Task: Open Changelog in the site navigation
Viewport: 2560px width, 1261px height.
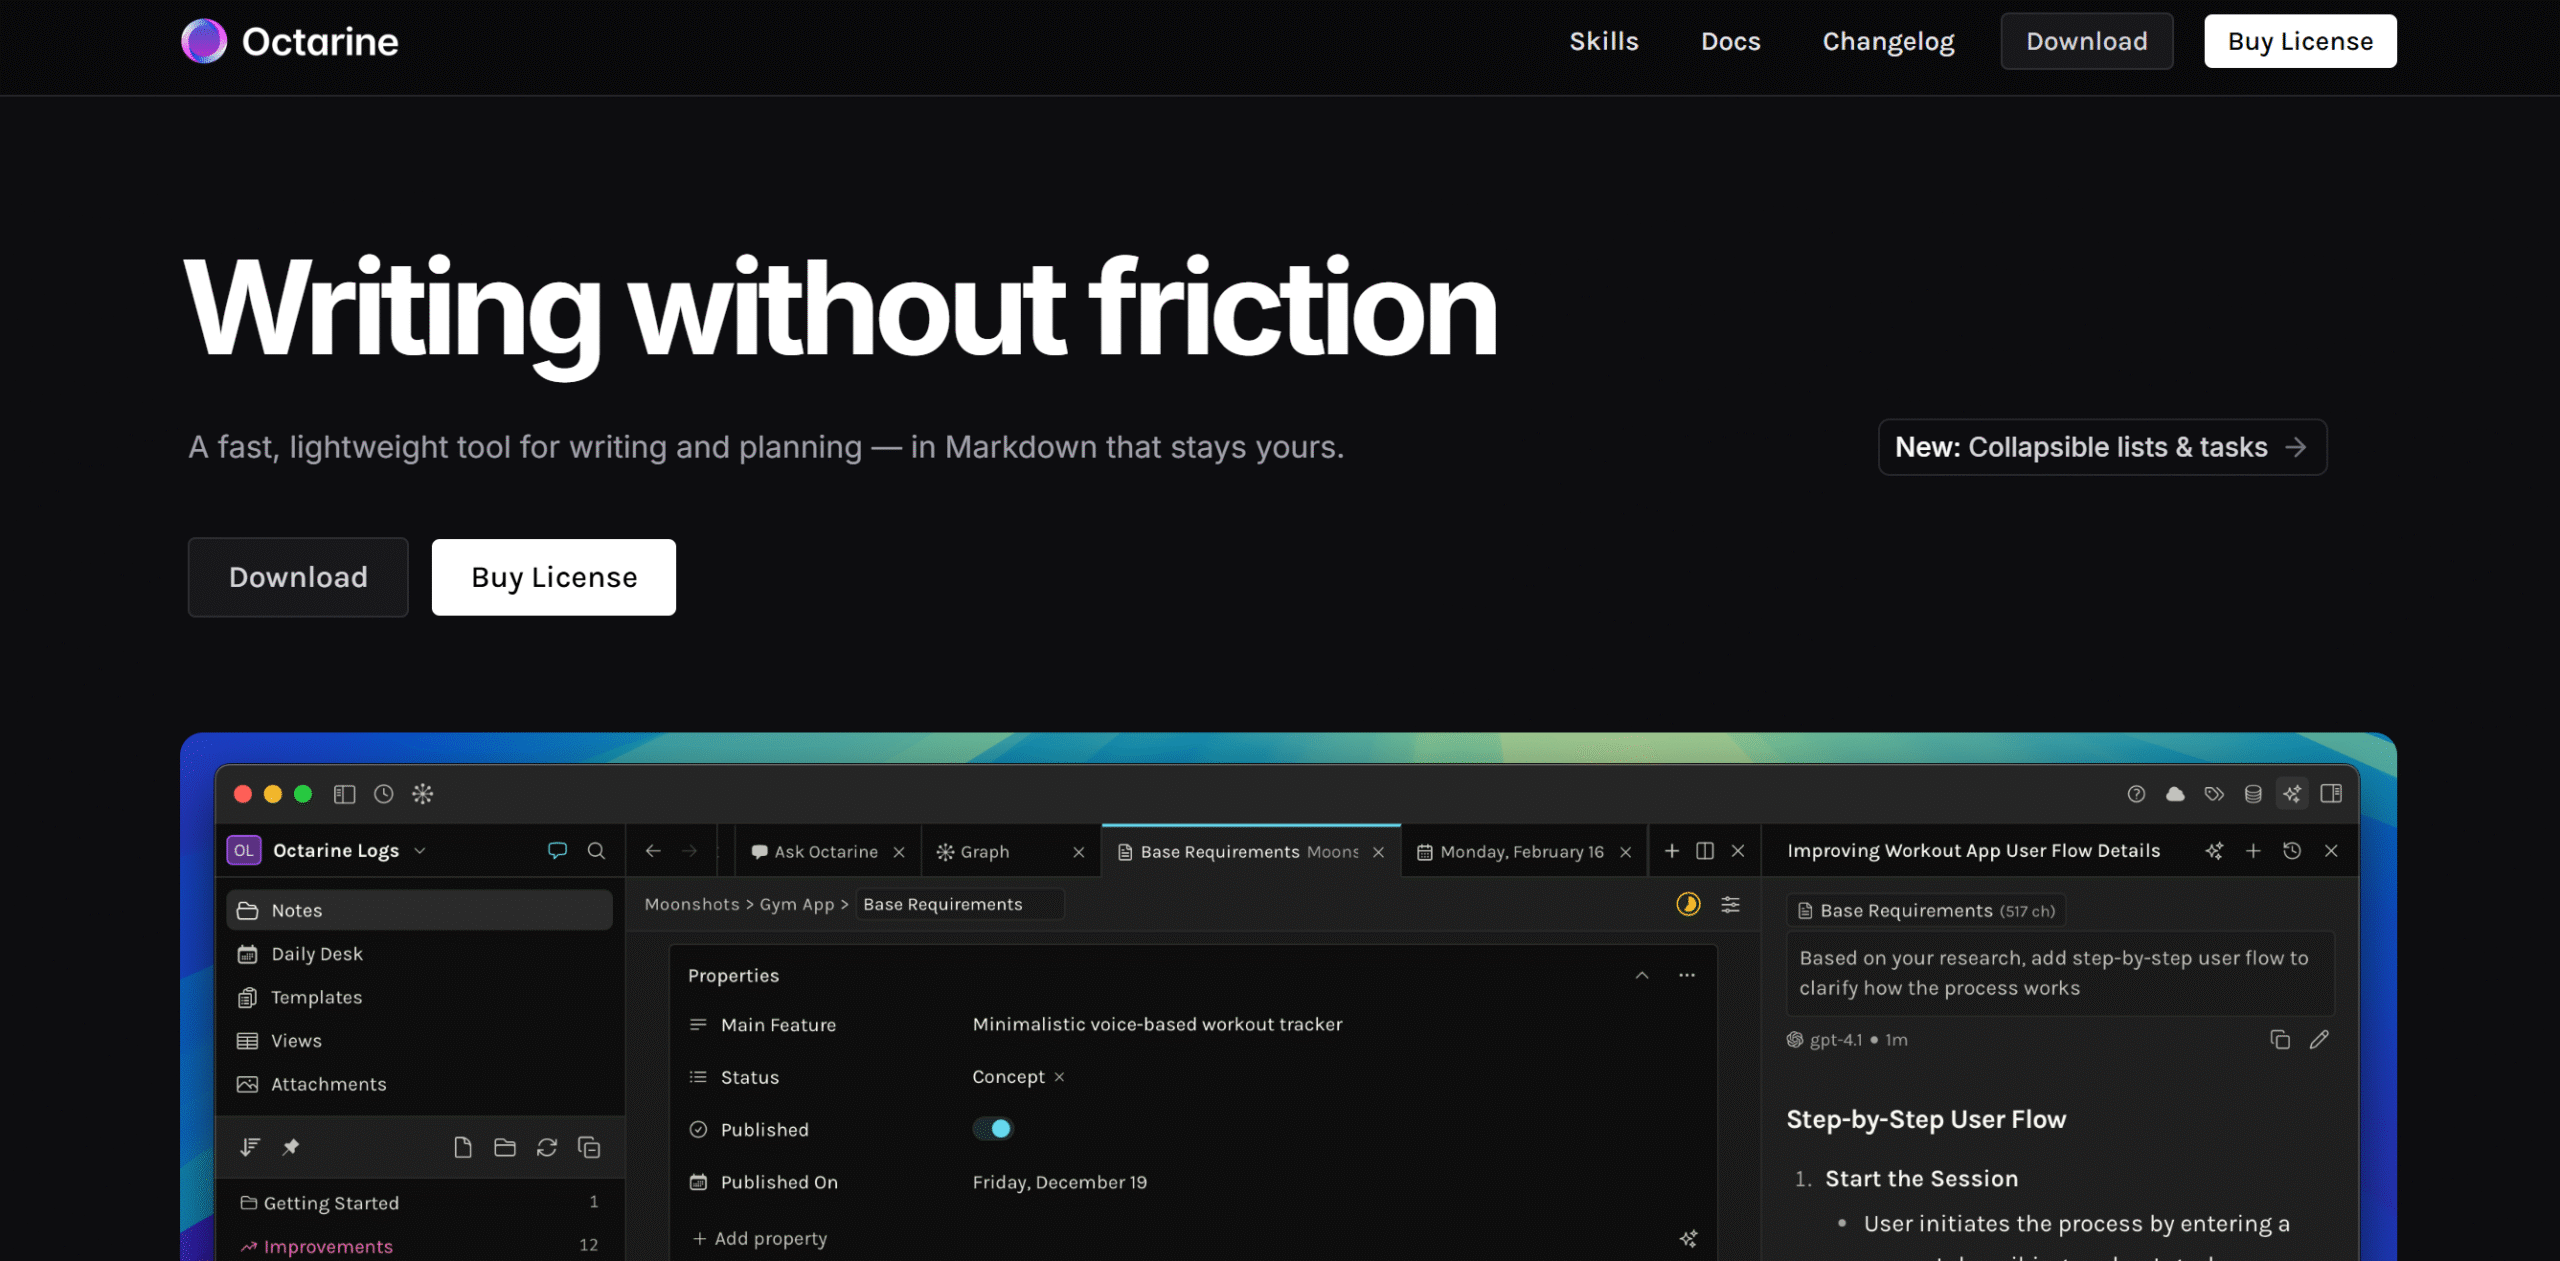Action: (1888, 41)
